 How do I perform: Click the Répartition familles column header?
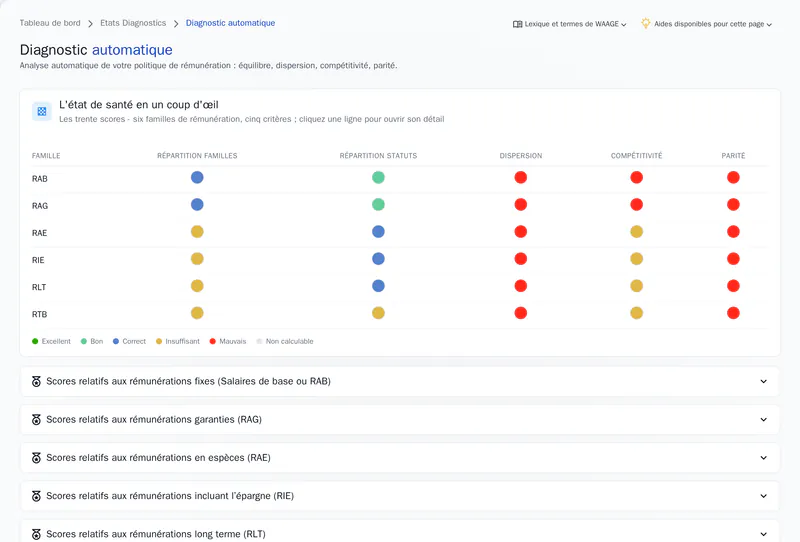pyautogui.click(x=197, y=156)
